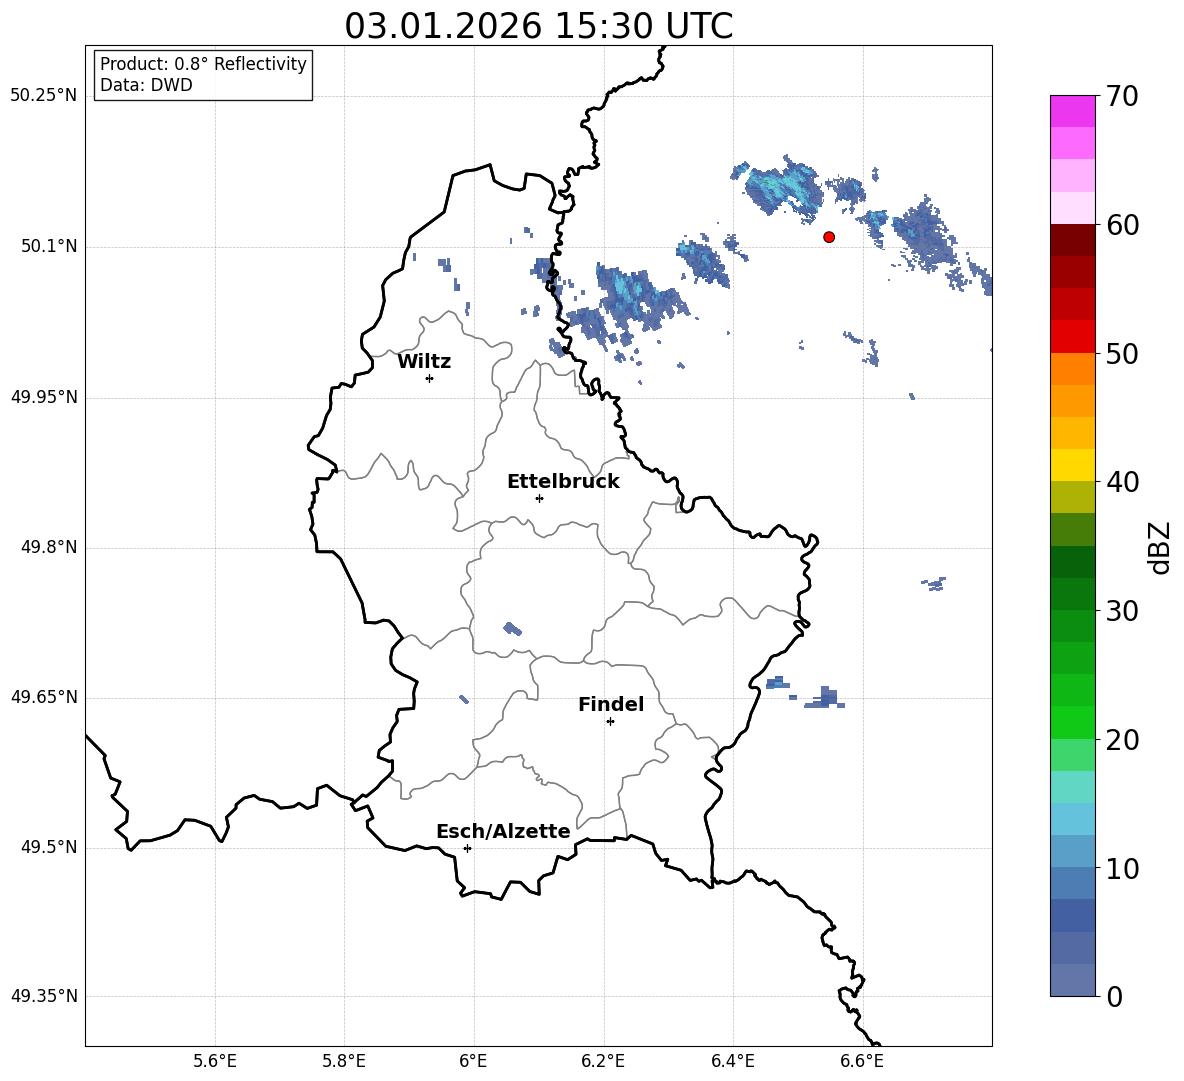Click the yellow colorbar segment above 40
This screenshot has width=1184, height=1081.
[x=1073, y=465]
